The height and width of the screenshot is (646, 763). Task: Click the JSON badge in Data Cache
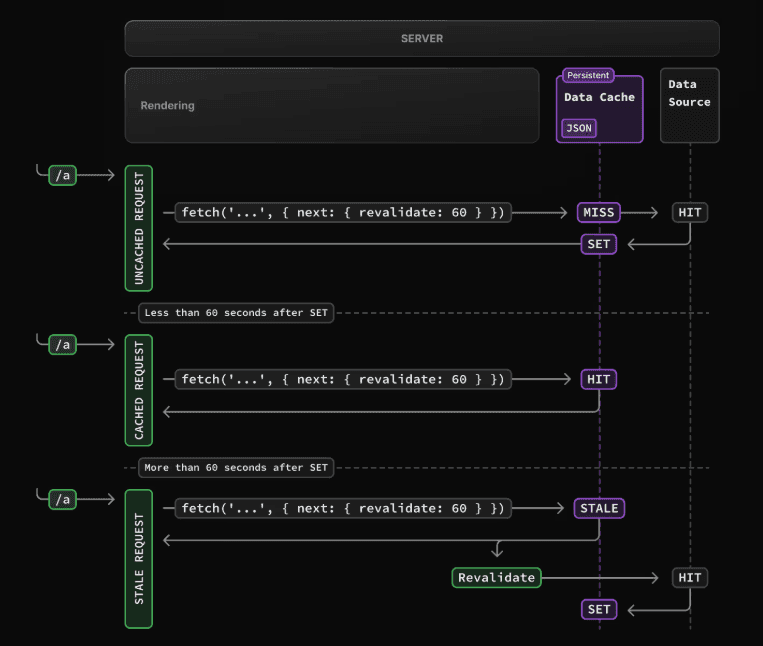pyautogui.click(x=579, y=128)
